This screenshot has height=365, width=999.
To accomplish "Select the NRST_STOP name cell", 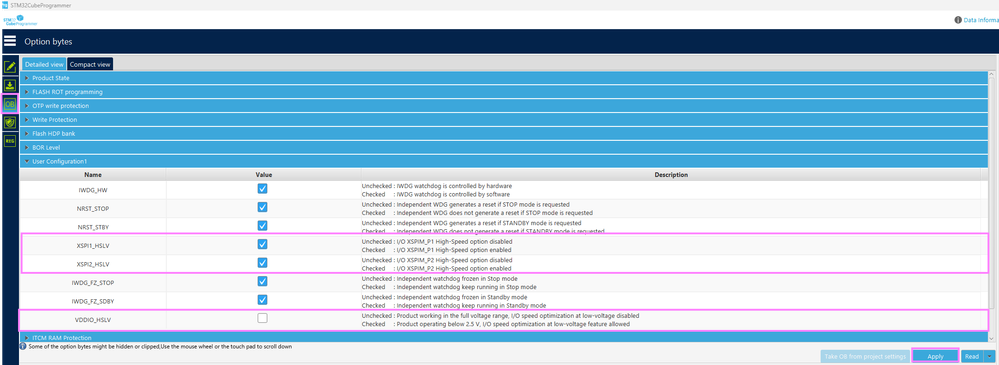I will pyautogui.click(x=92, y=208).
